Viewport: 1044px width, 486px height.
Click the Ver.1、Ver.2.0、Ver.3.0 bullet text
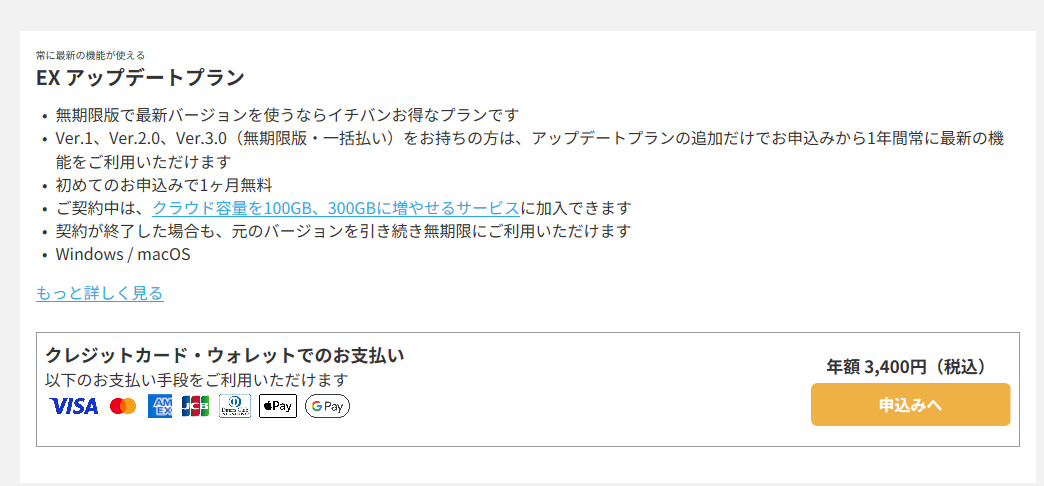530,150
